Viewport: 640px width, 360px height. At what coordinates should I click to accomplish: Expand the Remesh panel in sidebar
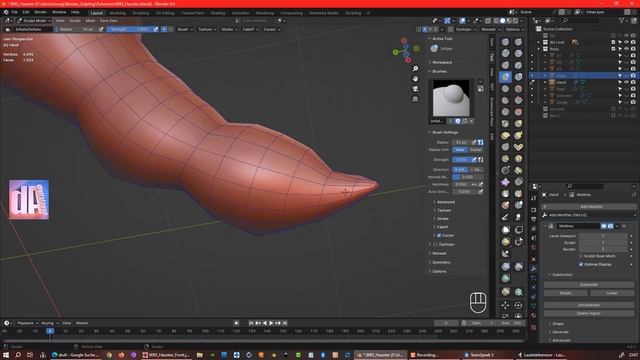click(x=439, y=253)
